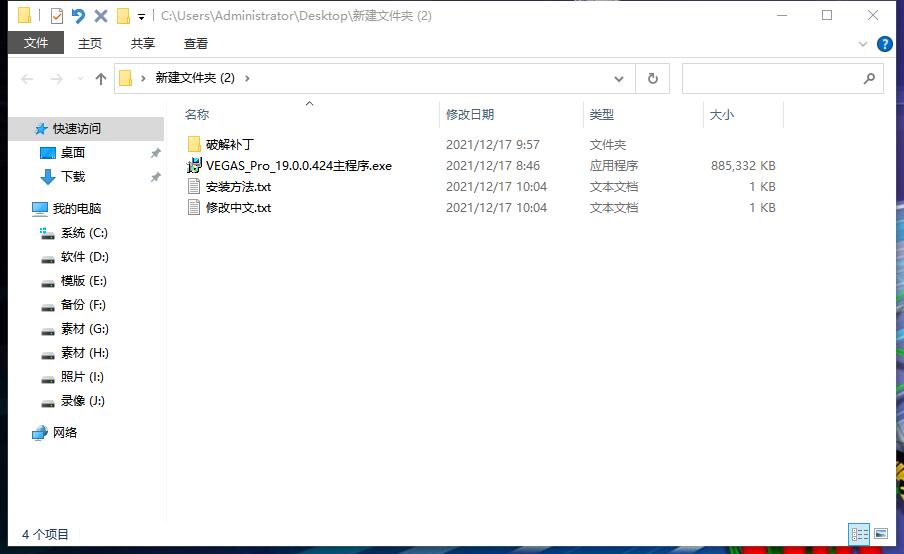Open drive 系统 (C:)
Screen dimensions: 904x554
pyautogui.click(x=84, y=233)
